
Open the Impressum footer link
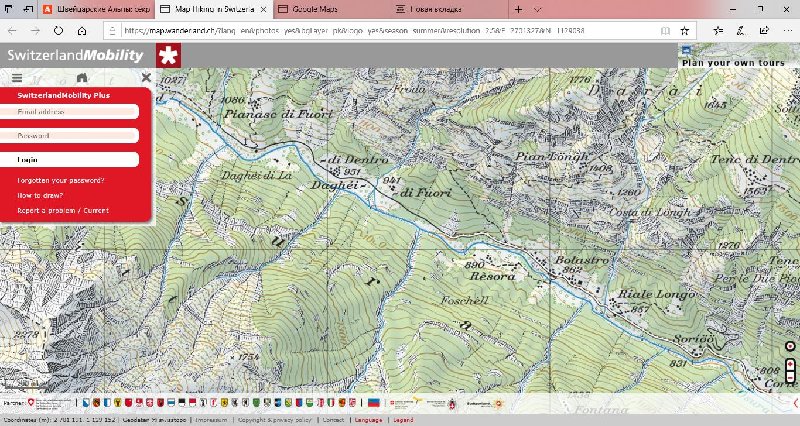pos(211,420)
